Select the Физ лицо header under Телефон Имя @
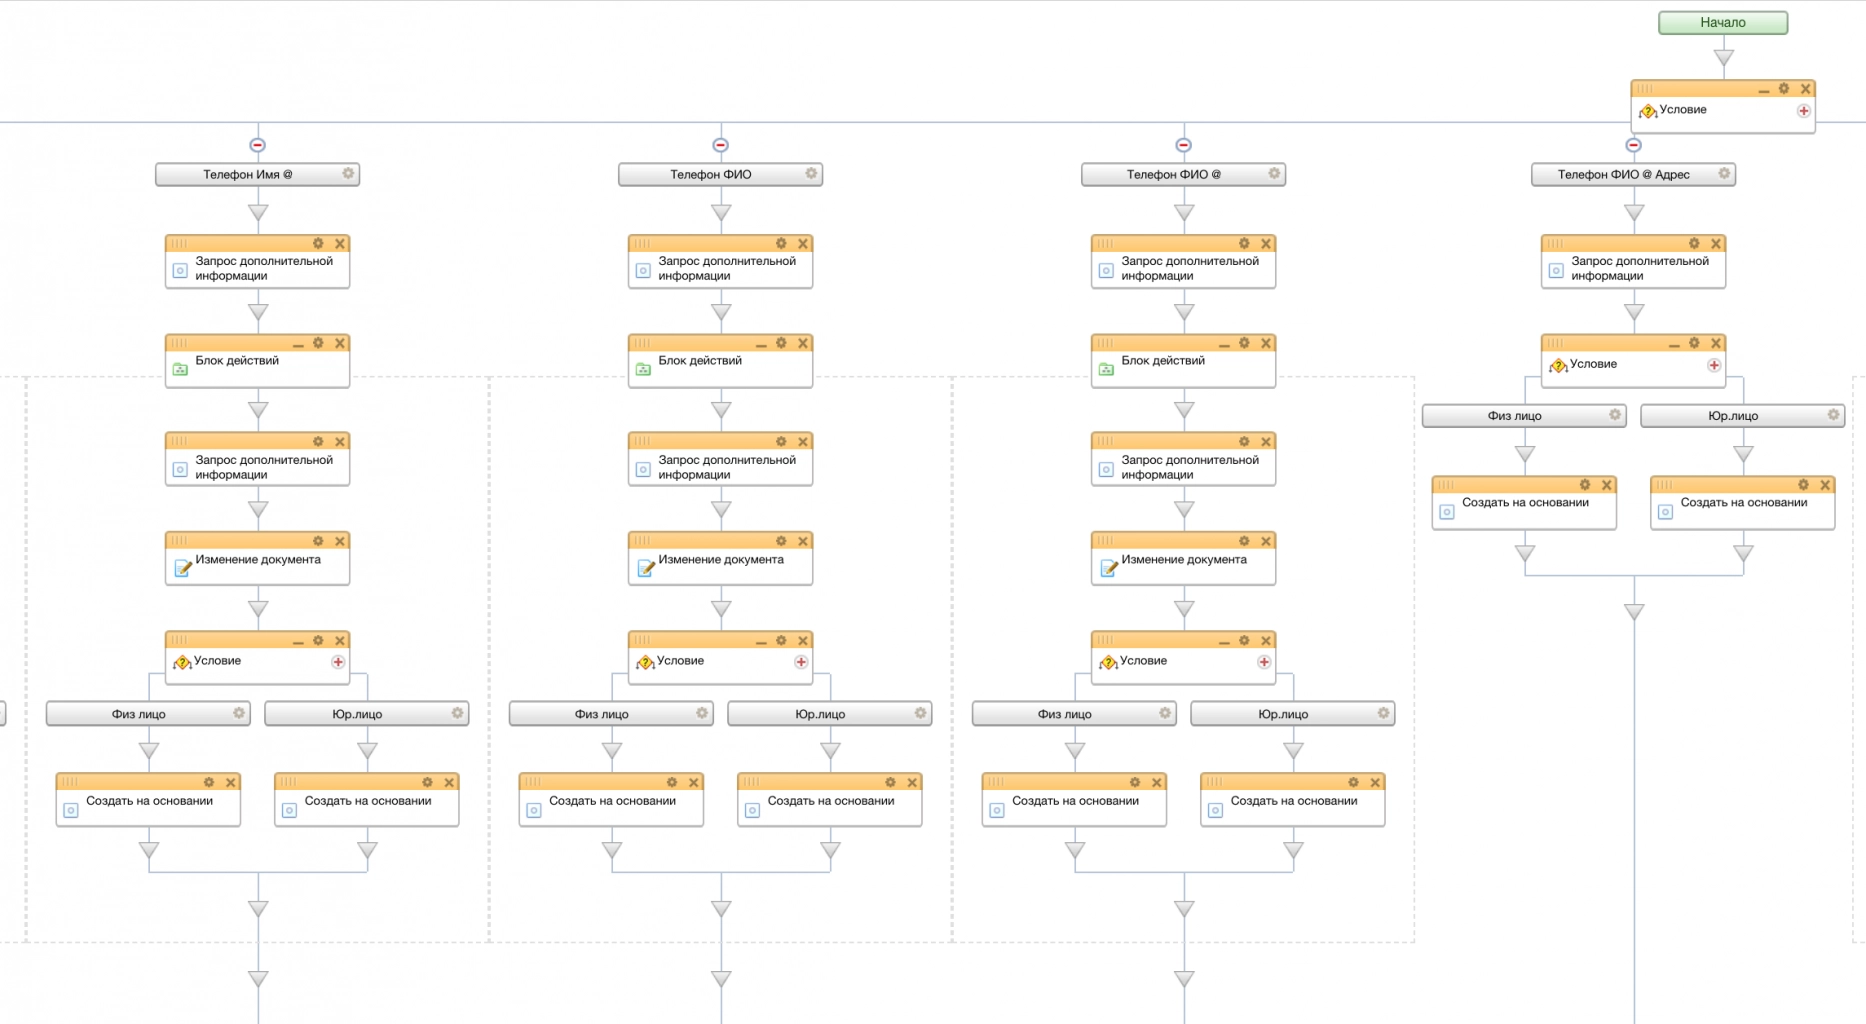Image resolution: width=1866 pixels, height=1024 pixels. pyautogui.click(x=139, y=714)
